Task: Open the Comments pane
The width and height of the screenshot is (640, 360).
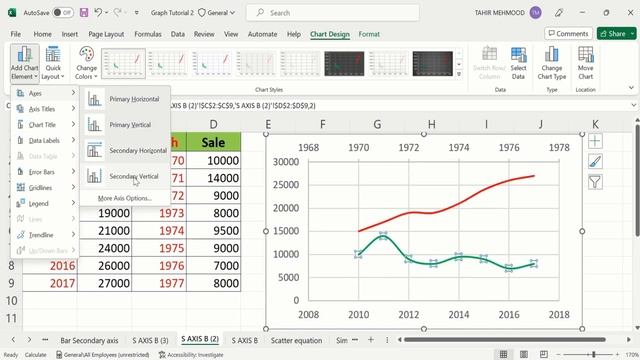Action: tap(568, 33)
